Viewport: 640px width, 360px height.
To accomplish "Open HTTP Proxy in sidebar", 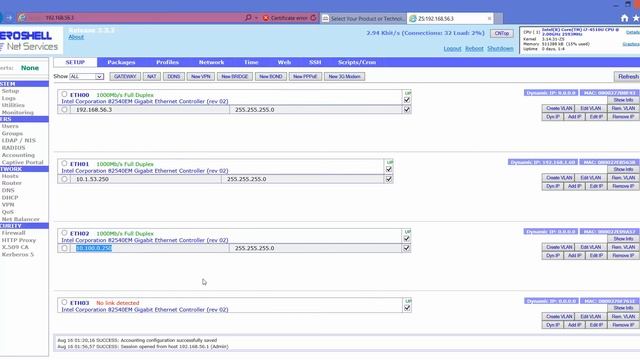I will click(19, 240).
